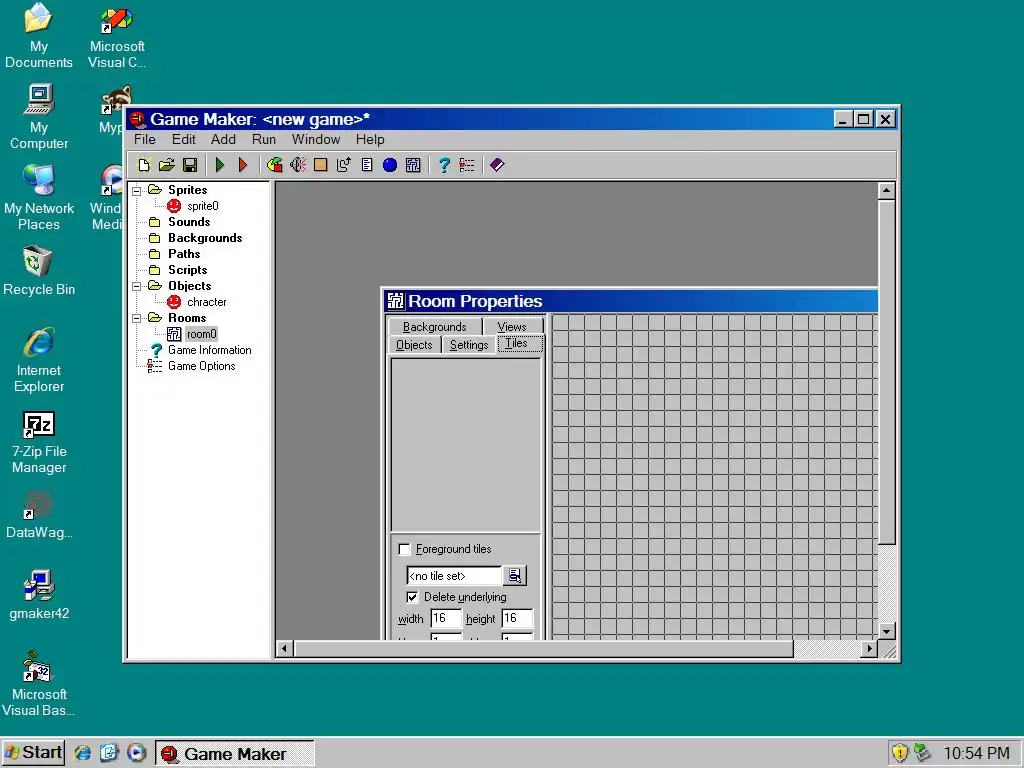Open the gmaker42 desktop icon
The width and height of the screenshot is (1024, 768).
(39, 594)
